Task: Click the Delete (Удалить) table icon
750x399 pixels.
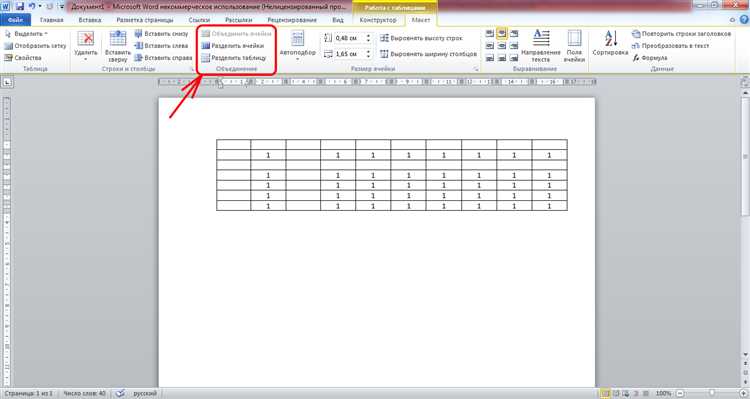Action: click(86, 45)
